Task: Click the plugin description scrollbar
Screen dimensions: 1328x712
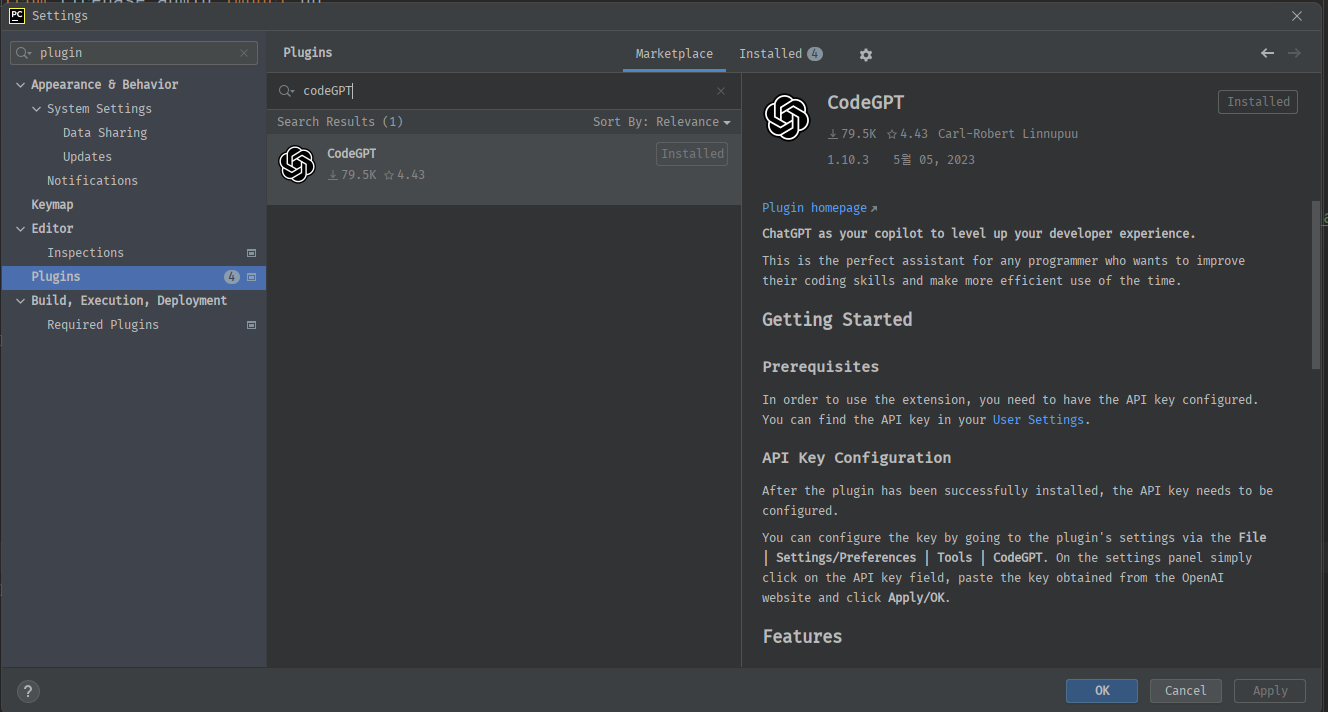Action: 1316,285
